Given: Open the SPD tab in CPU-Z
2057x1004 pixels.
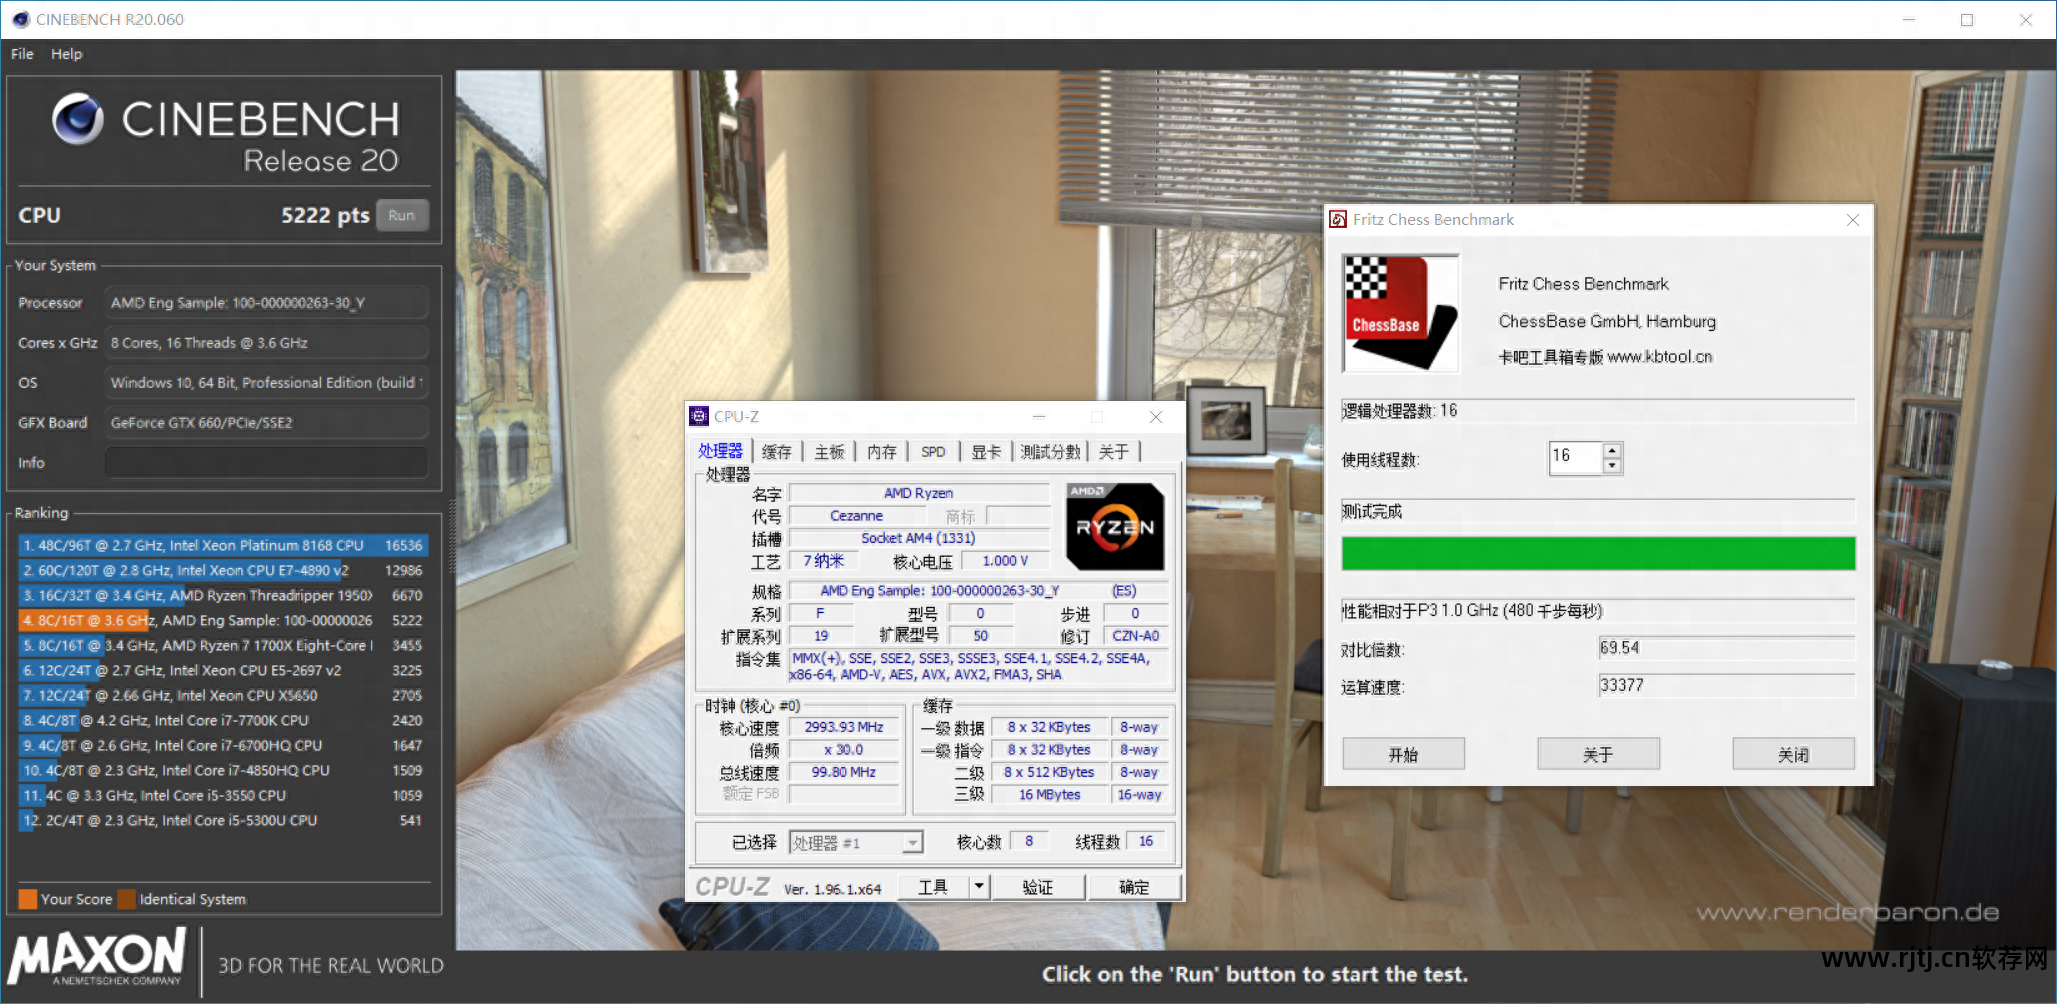Looking at the screenshot, I should pos(933,452).
